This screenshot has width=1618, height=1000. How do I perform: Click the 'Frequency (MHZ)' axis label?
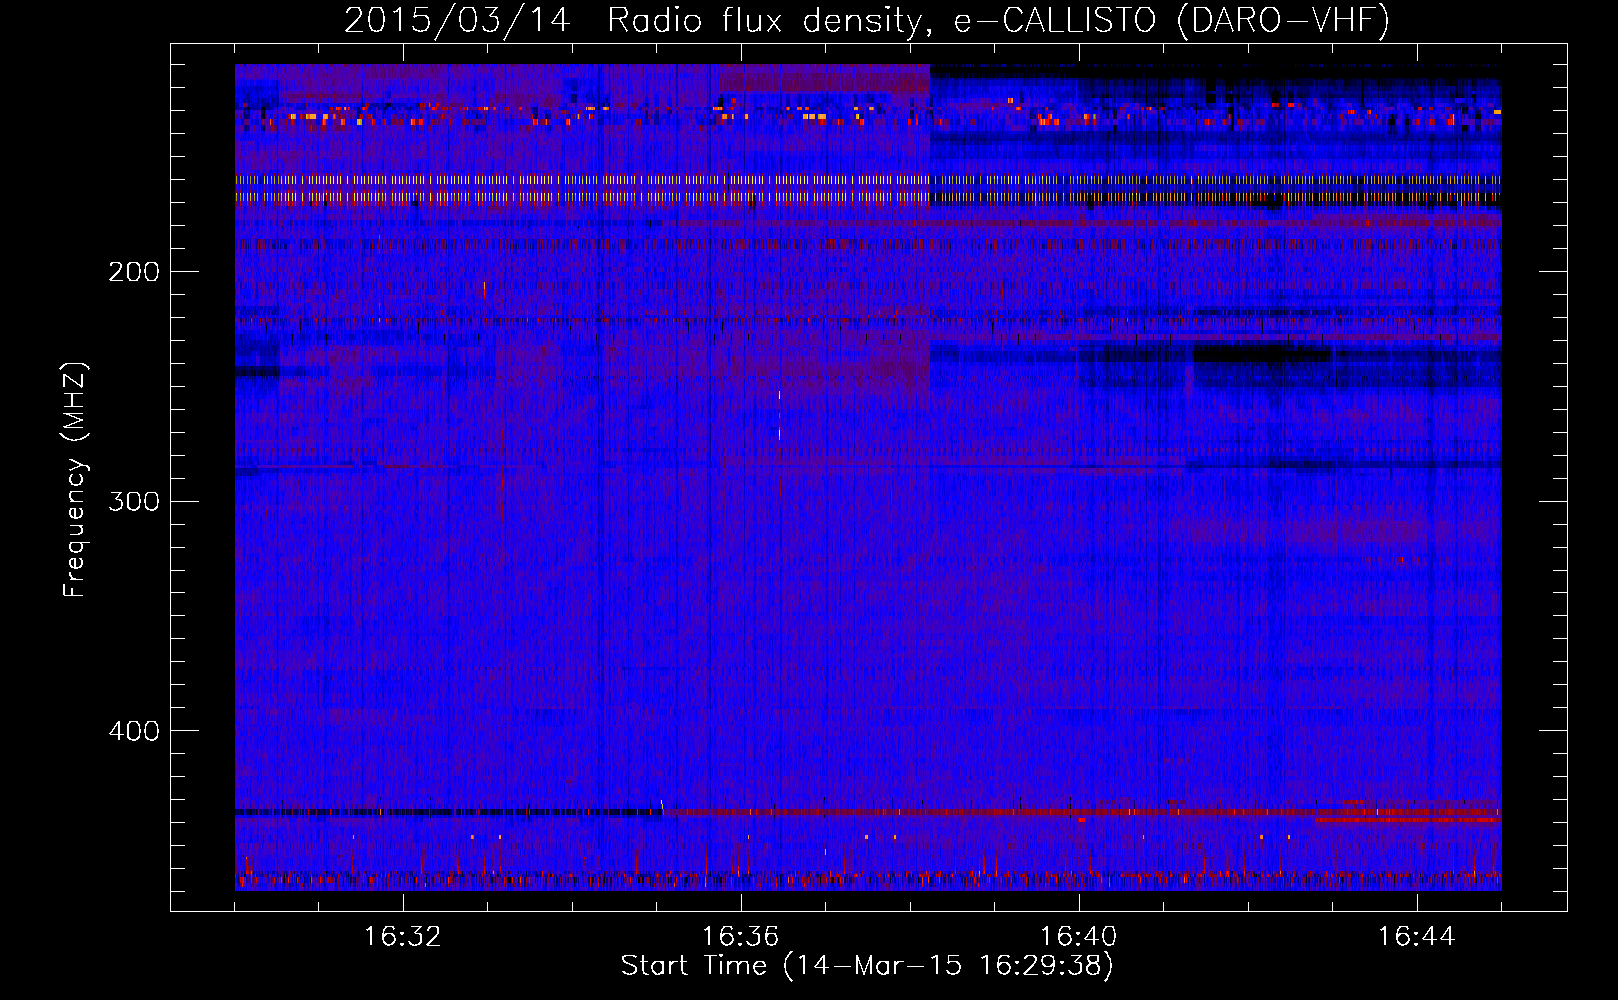click(x=75, y=480)
